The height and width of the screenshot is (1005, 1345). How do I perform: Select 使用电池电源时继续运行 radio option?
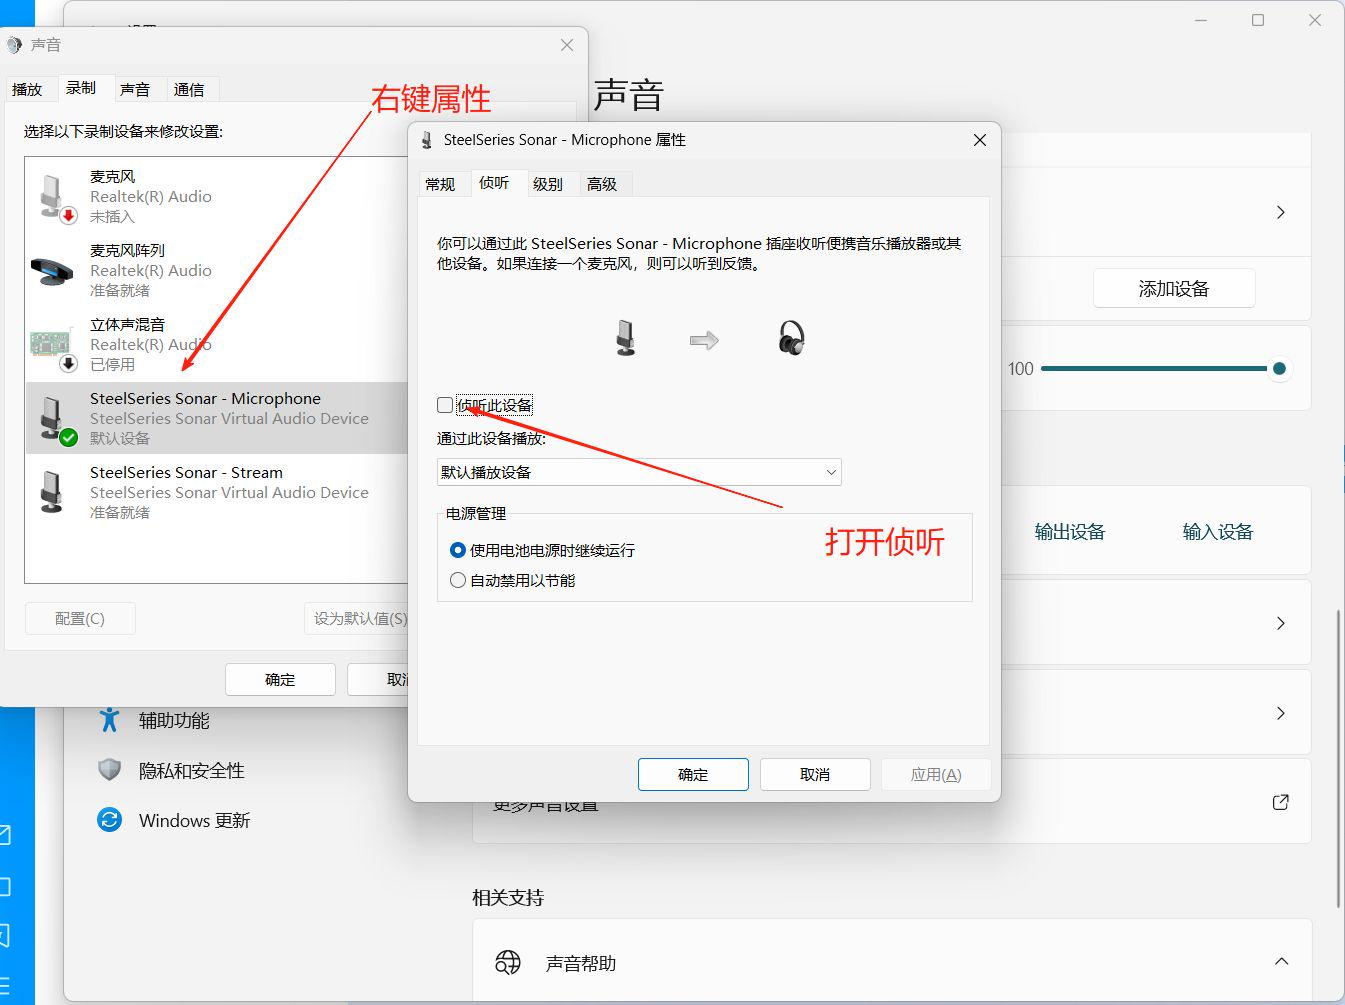coord(458,550)
